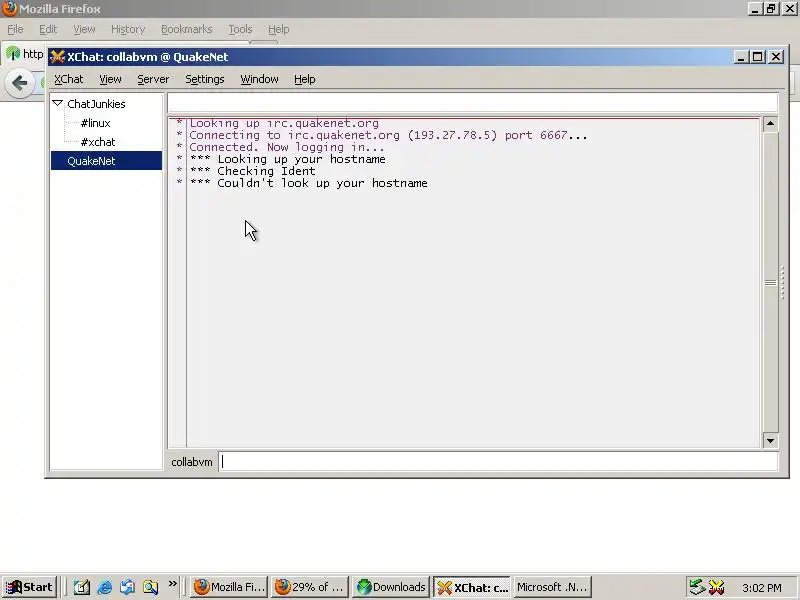800x600 pixels.
Task: Click the XChat title bar icon
Action: click(x=58, y=57)
